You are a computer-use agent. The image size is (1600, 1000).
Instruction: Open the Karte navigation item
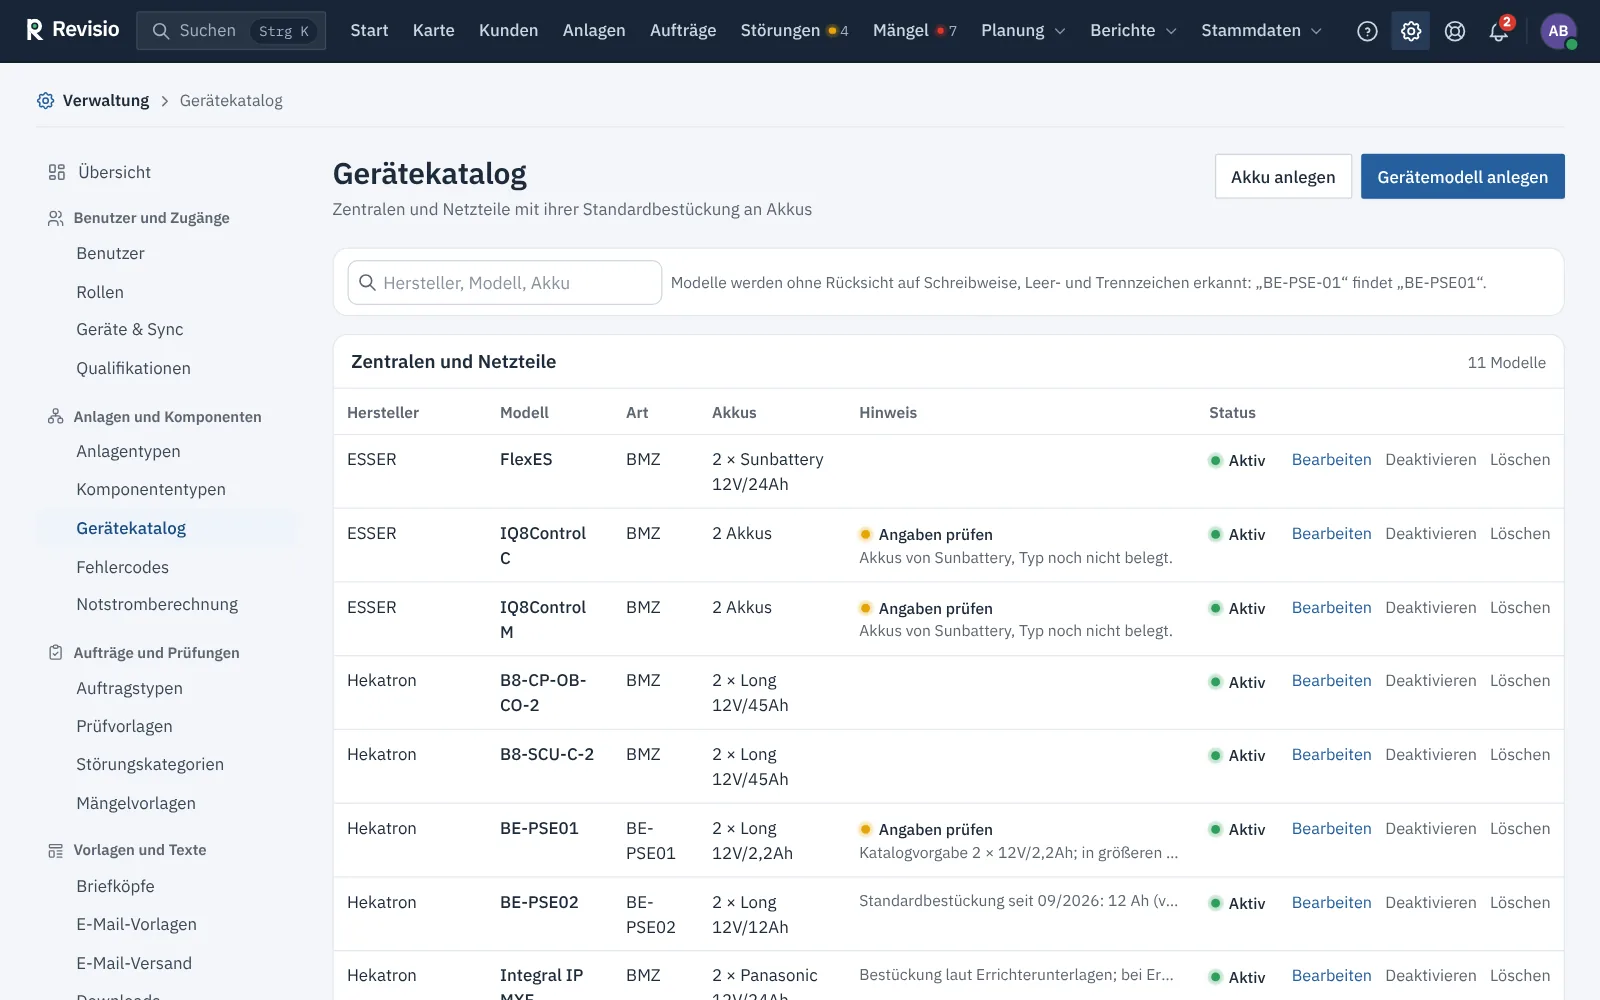434,31
